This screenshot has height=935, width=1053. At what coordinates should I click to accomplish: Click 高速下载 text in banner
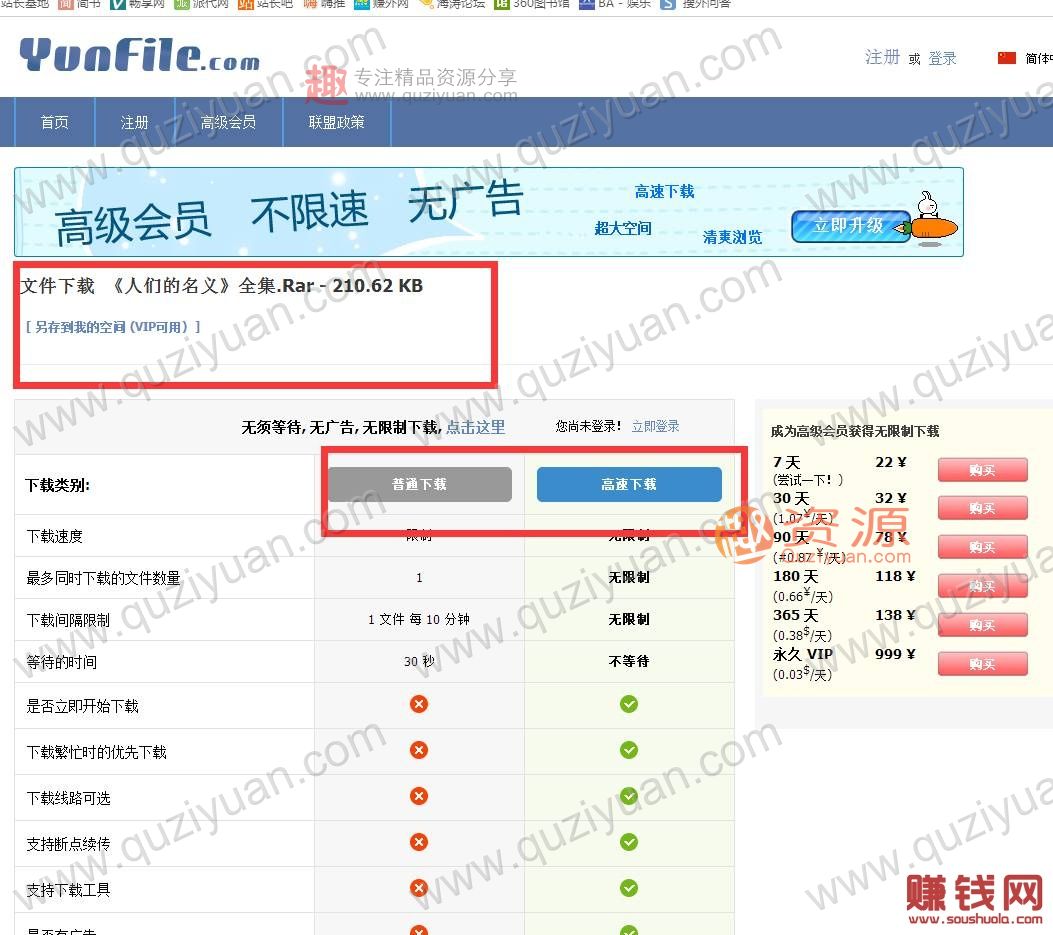(x=665, y=191)
